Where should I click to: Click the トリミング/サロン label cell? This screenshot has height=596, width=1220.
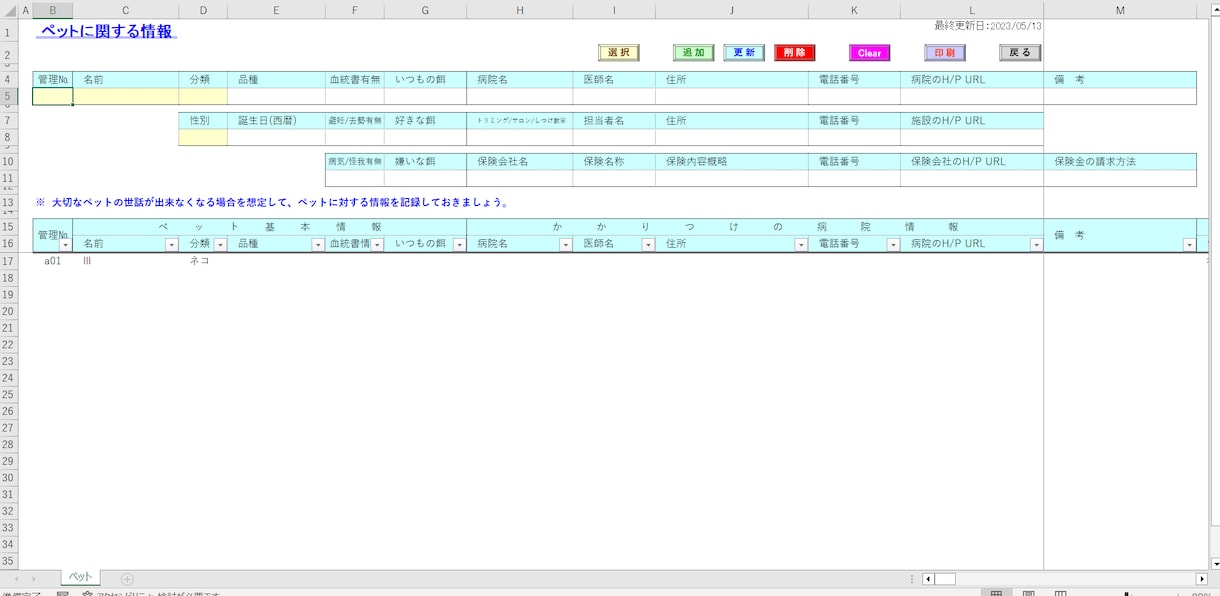pos(519,121)
